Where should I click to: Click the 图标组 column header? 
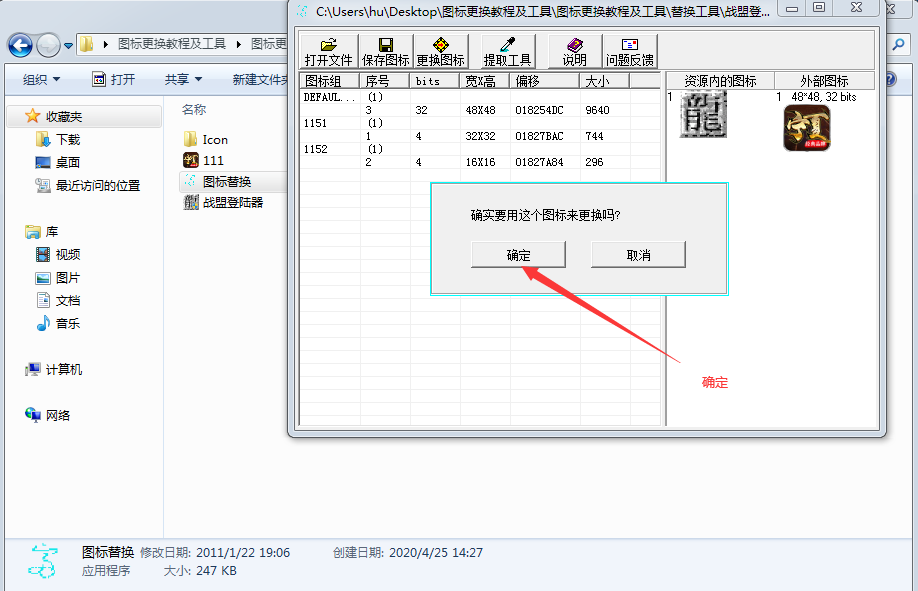pyautogui.click(x=329, y=81)
